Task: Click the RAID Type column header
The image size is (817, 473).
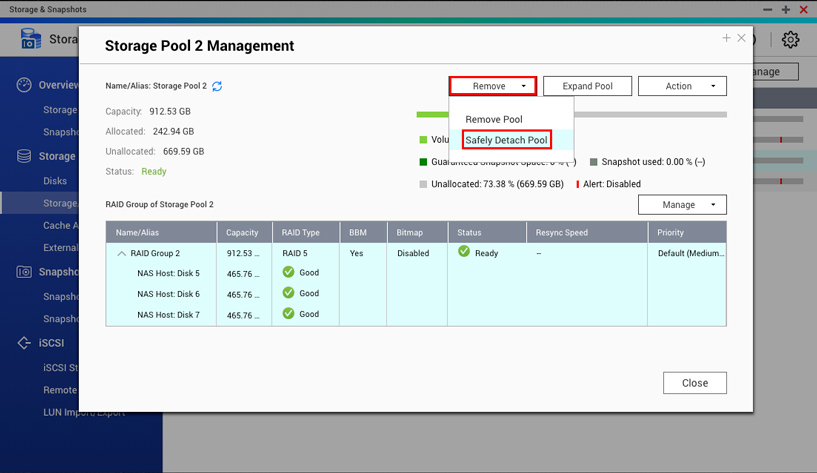Action: tap(306, 232)
